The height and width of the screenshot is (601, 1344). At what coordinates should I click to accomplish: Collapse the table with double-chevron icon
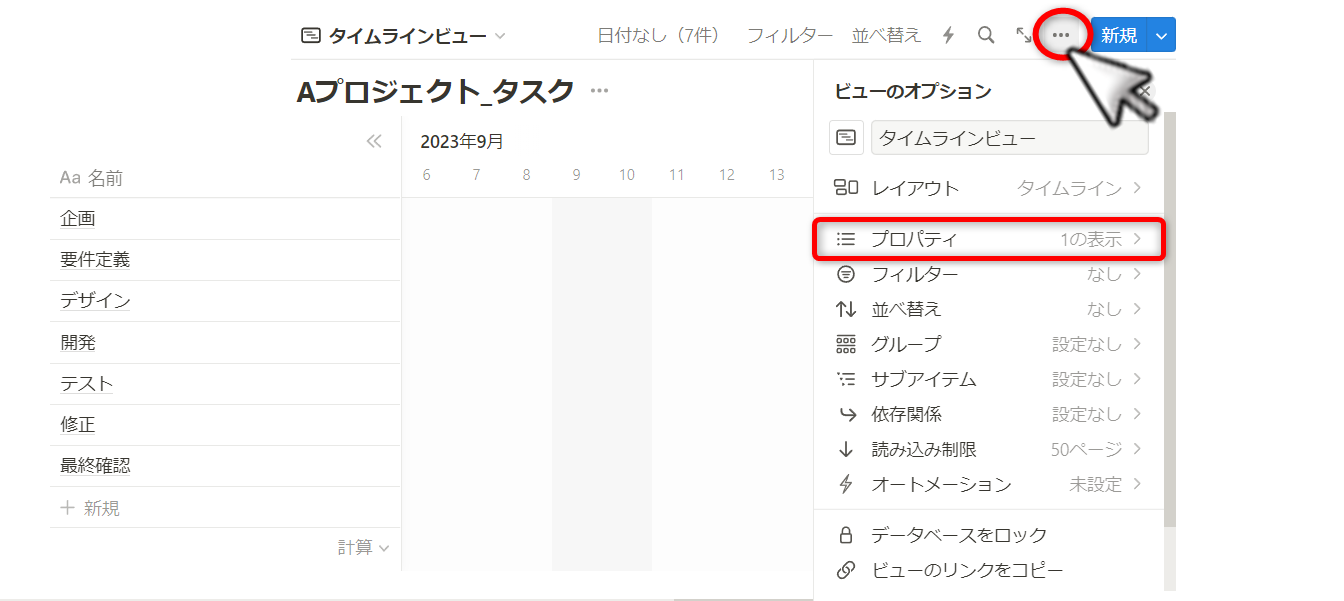point(374,141)
